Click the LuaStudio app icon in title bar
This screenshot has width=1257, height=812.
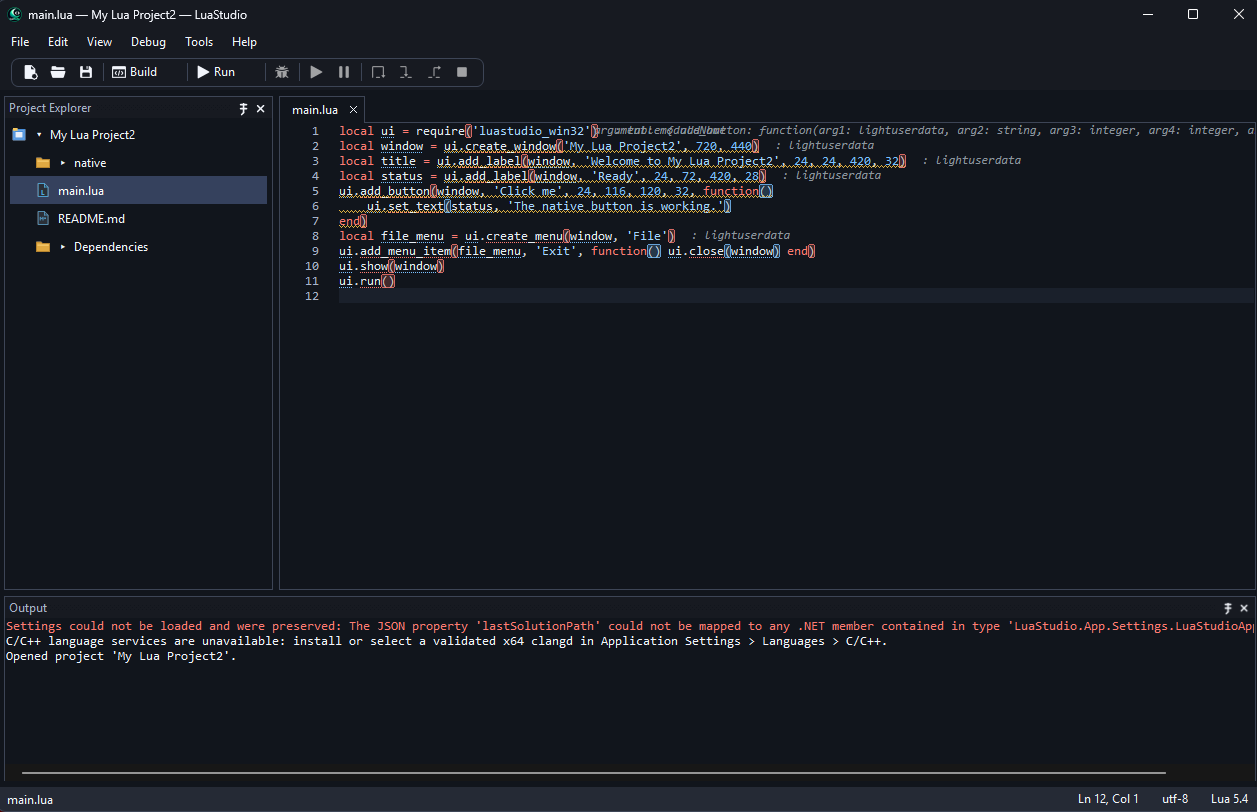click(15, 15)
